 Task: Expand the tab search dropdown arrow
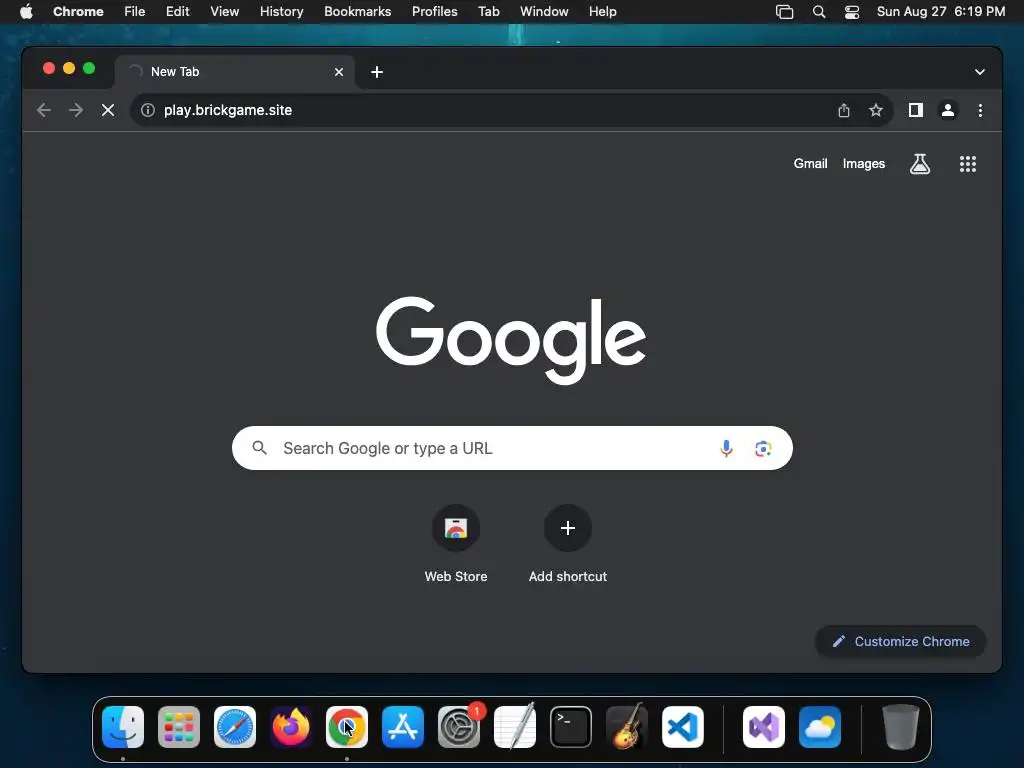pyautogui.click(x=980, y=72)
